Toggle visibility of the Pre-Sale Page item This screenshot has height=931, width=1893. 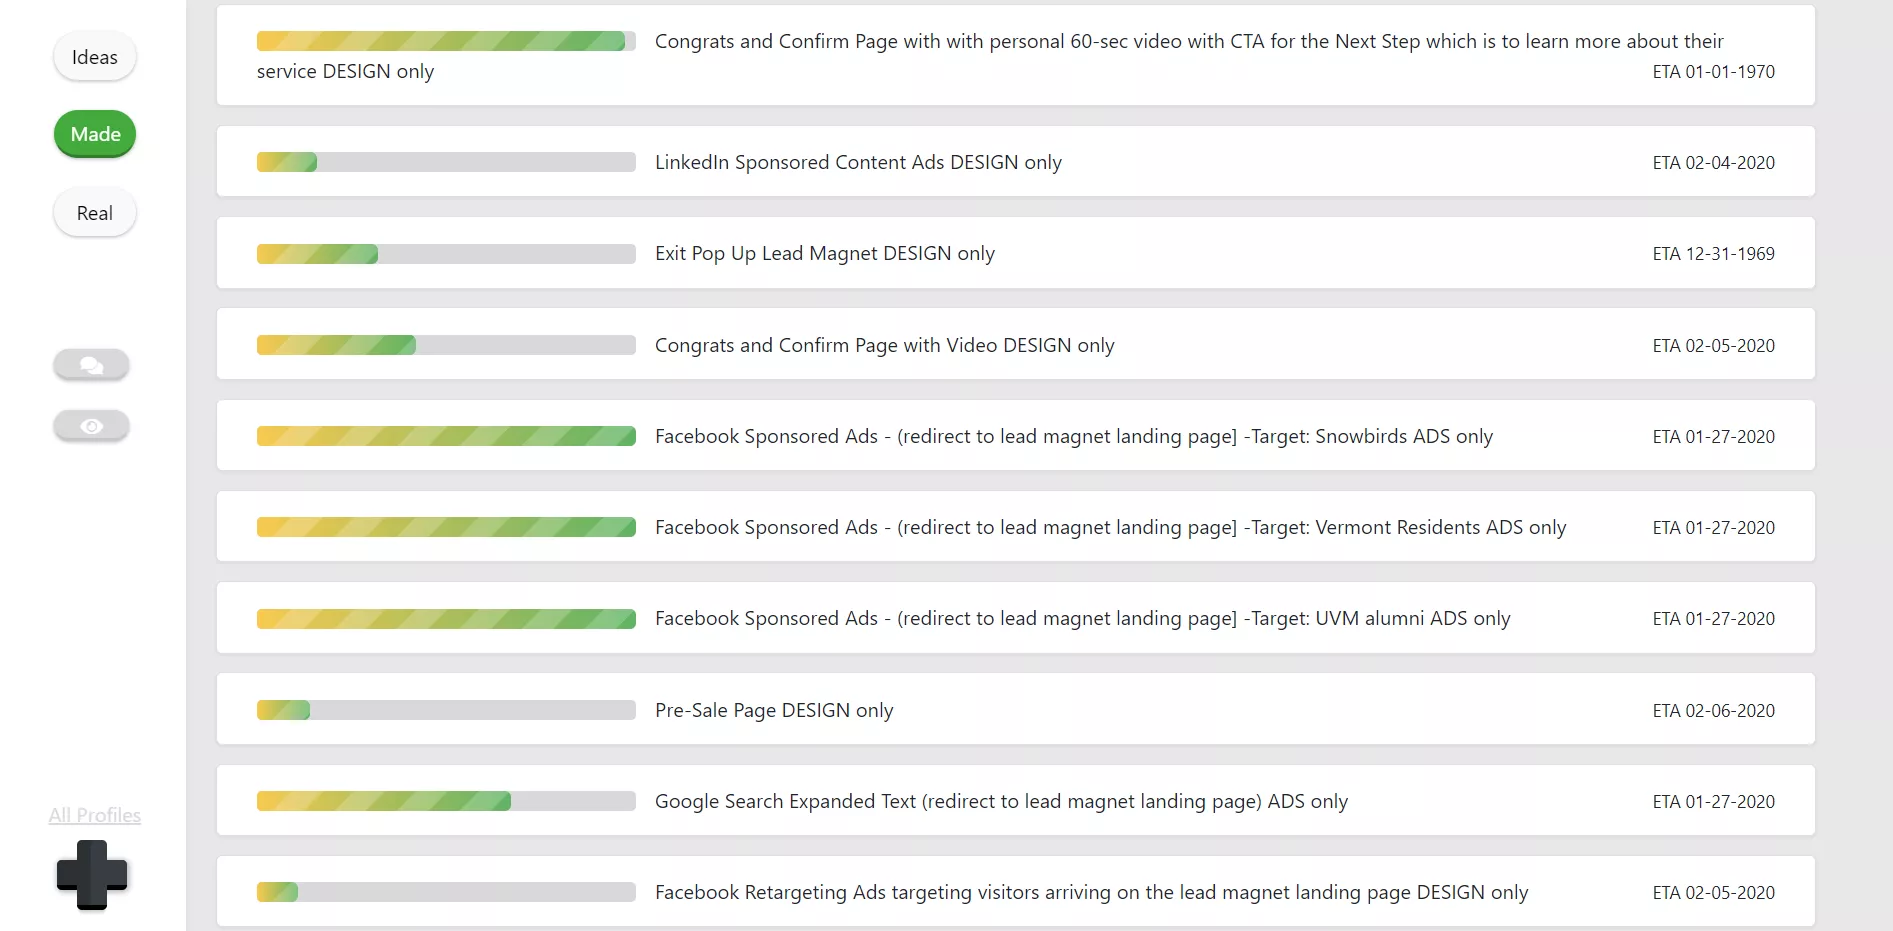click(774, 709)
